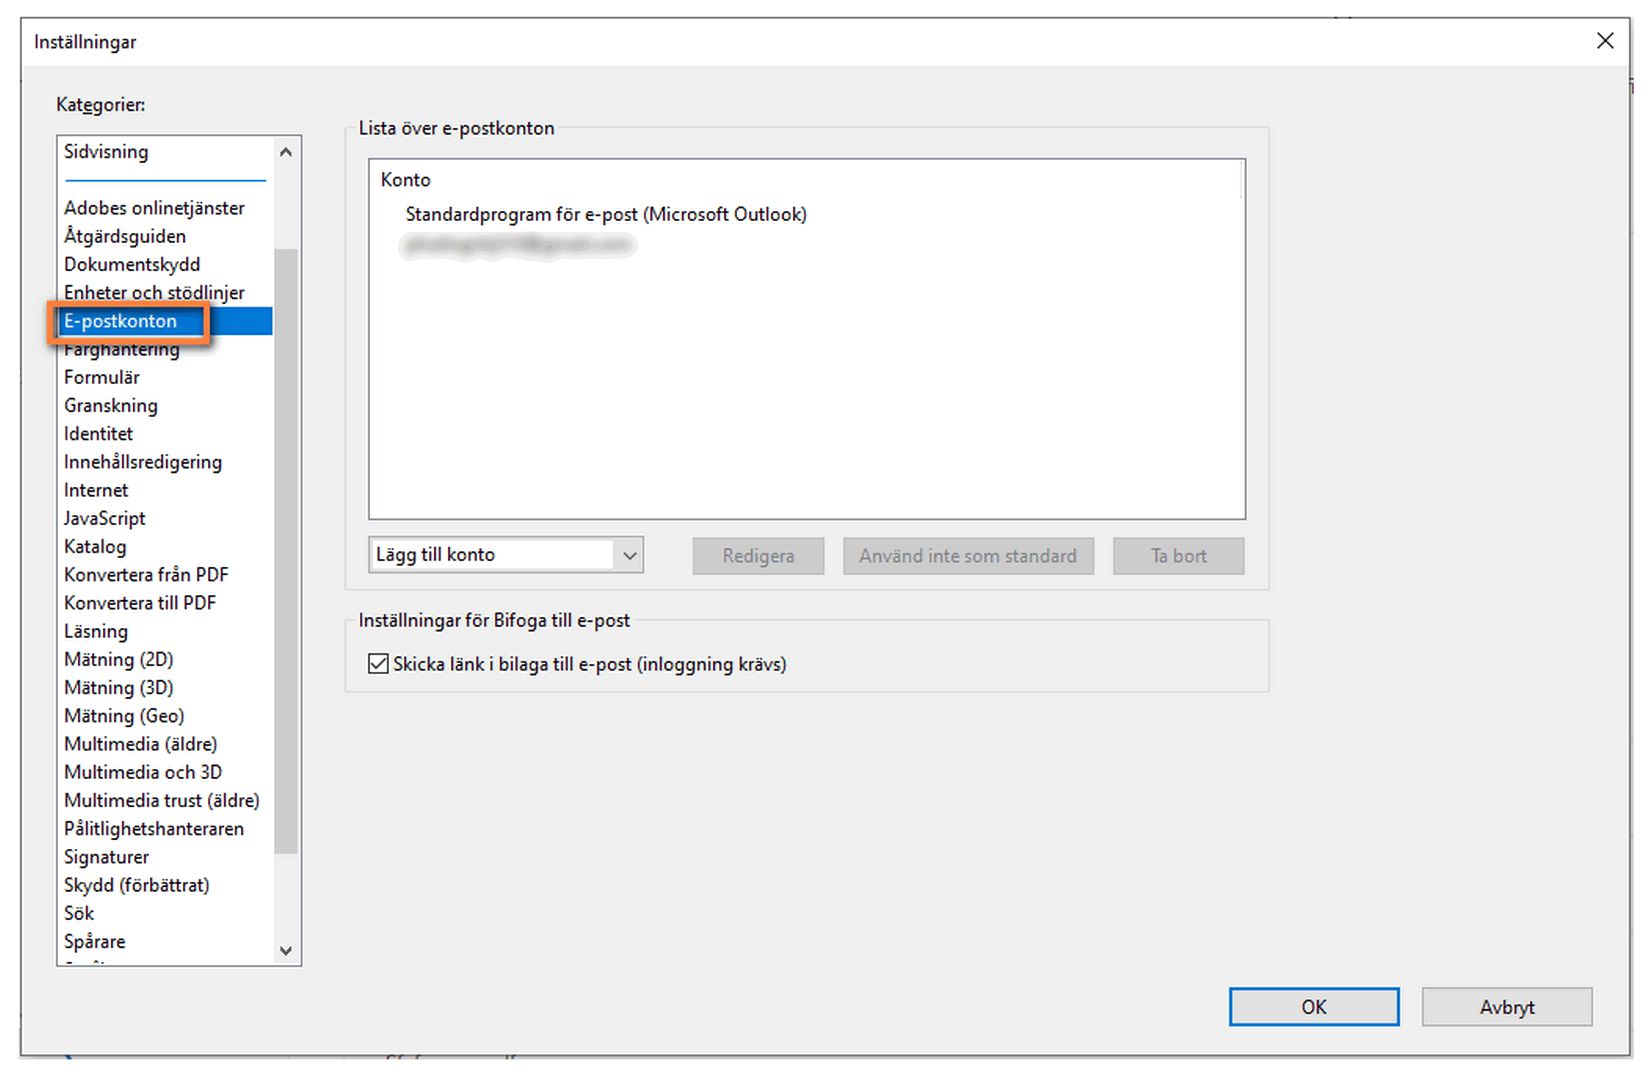Select the Spårare category
1646x1070 pixels.
(95, 941)
